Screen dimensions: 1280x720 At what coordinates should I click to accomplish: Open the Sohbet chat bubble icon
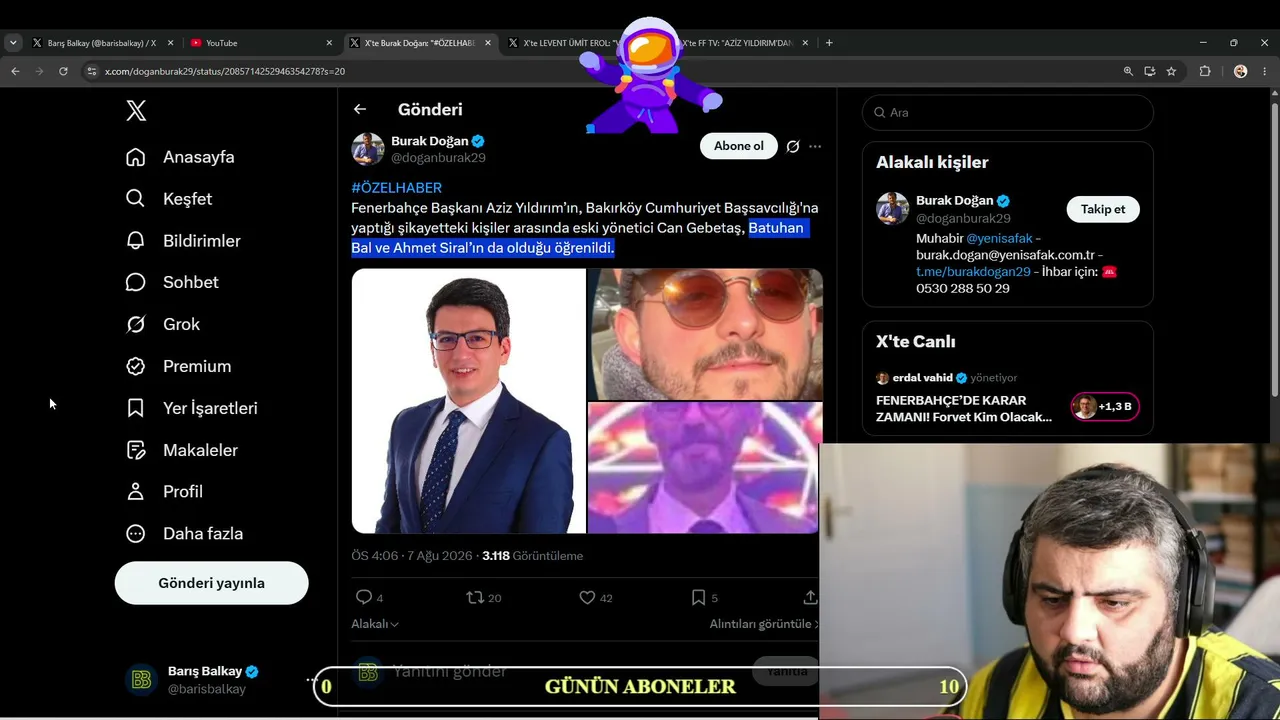click(x=136, y=282)
